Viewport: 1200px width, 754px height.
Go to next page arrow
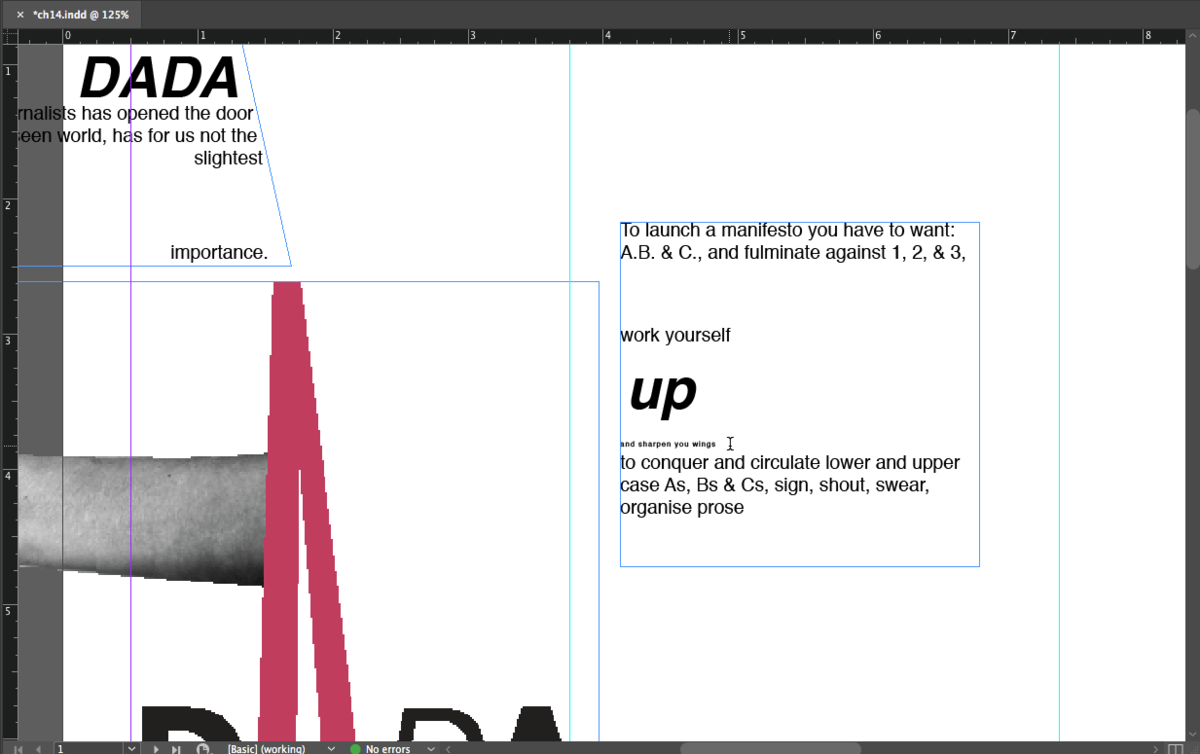156,748
